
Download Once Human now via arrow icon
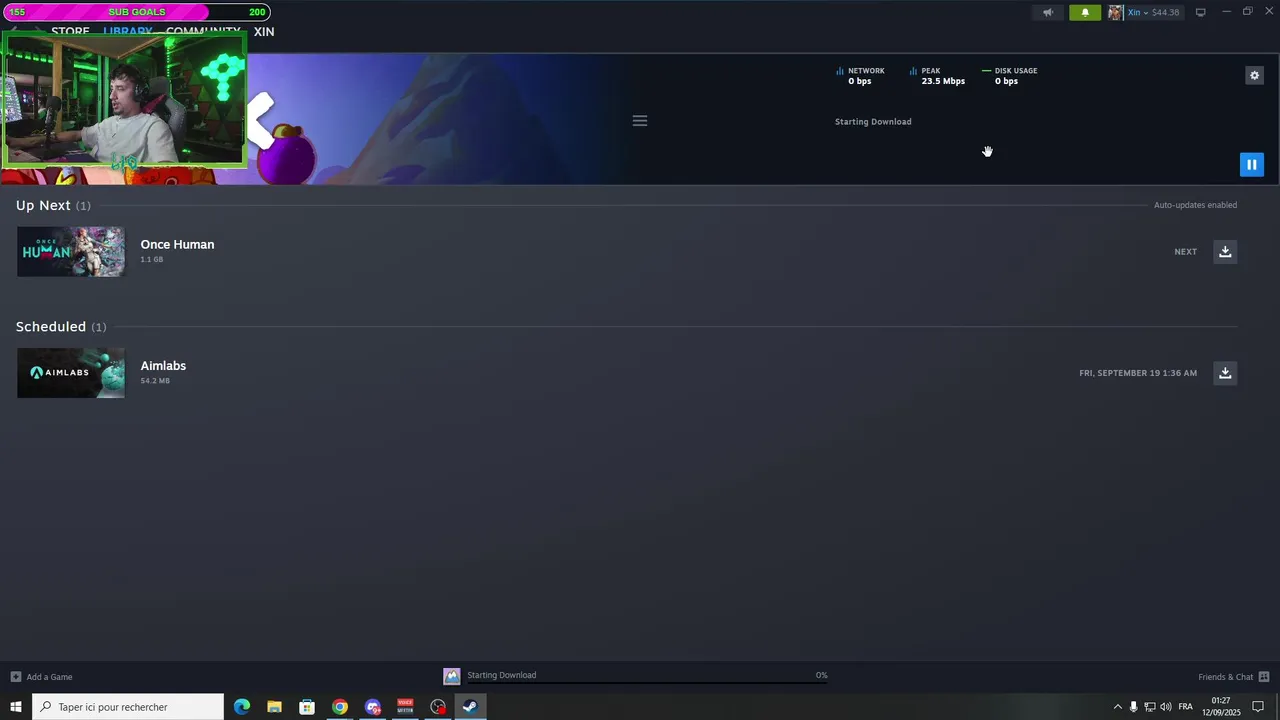tap(1225, 251)
